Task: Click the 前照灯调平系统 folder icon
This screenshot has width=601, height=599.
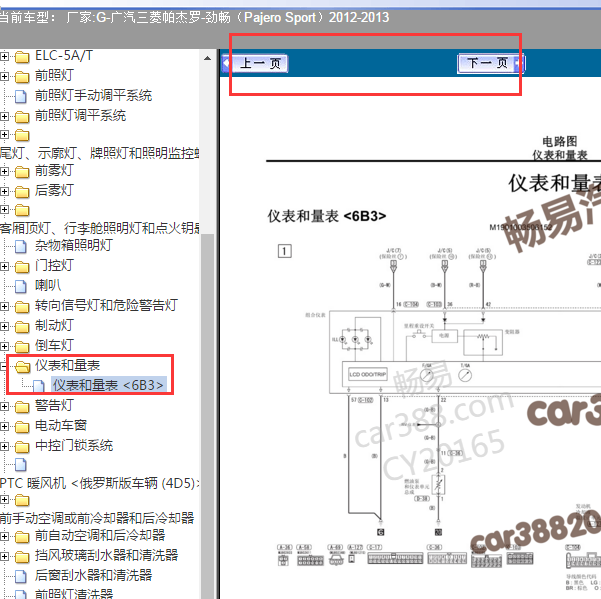Action: click(22, 117)
